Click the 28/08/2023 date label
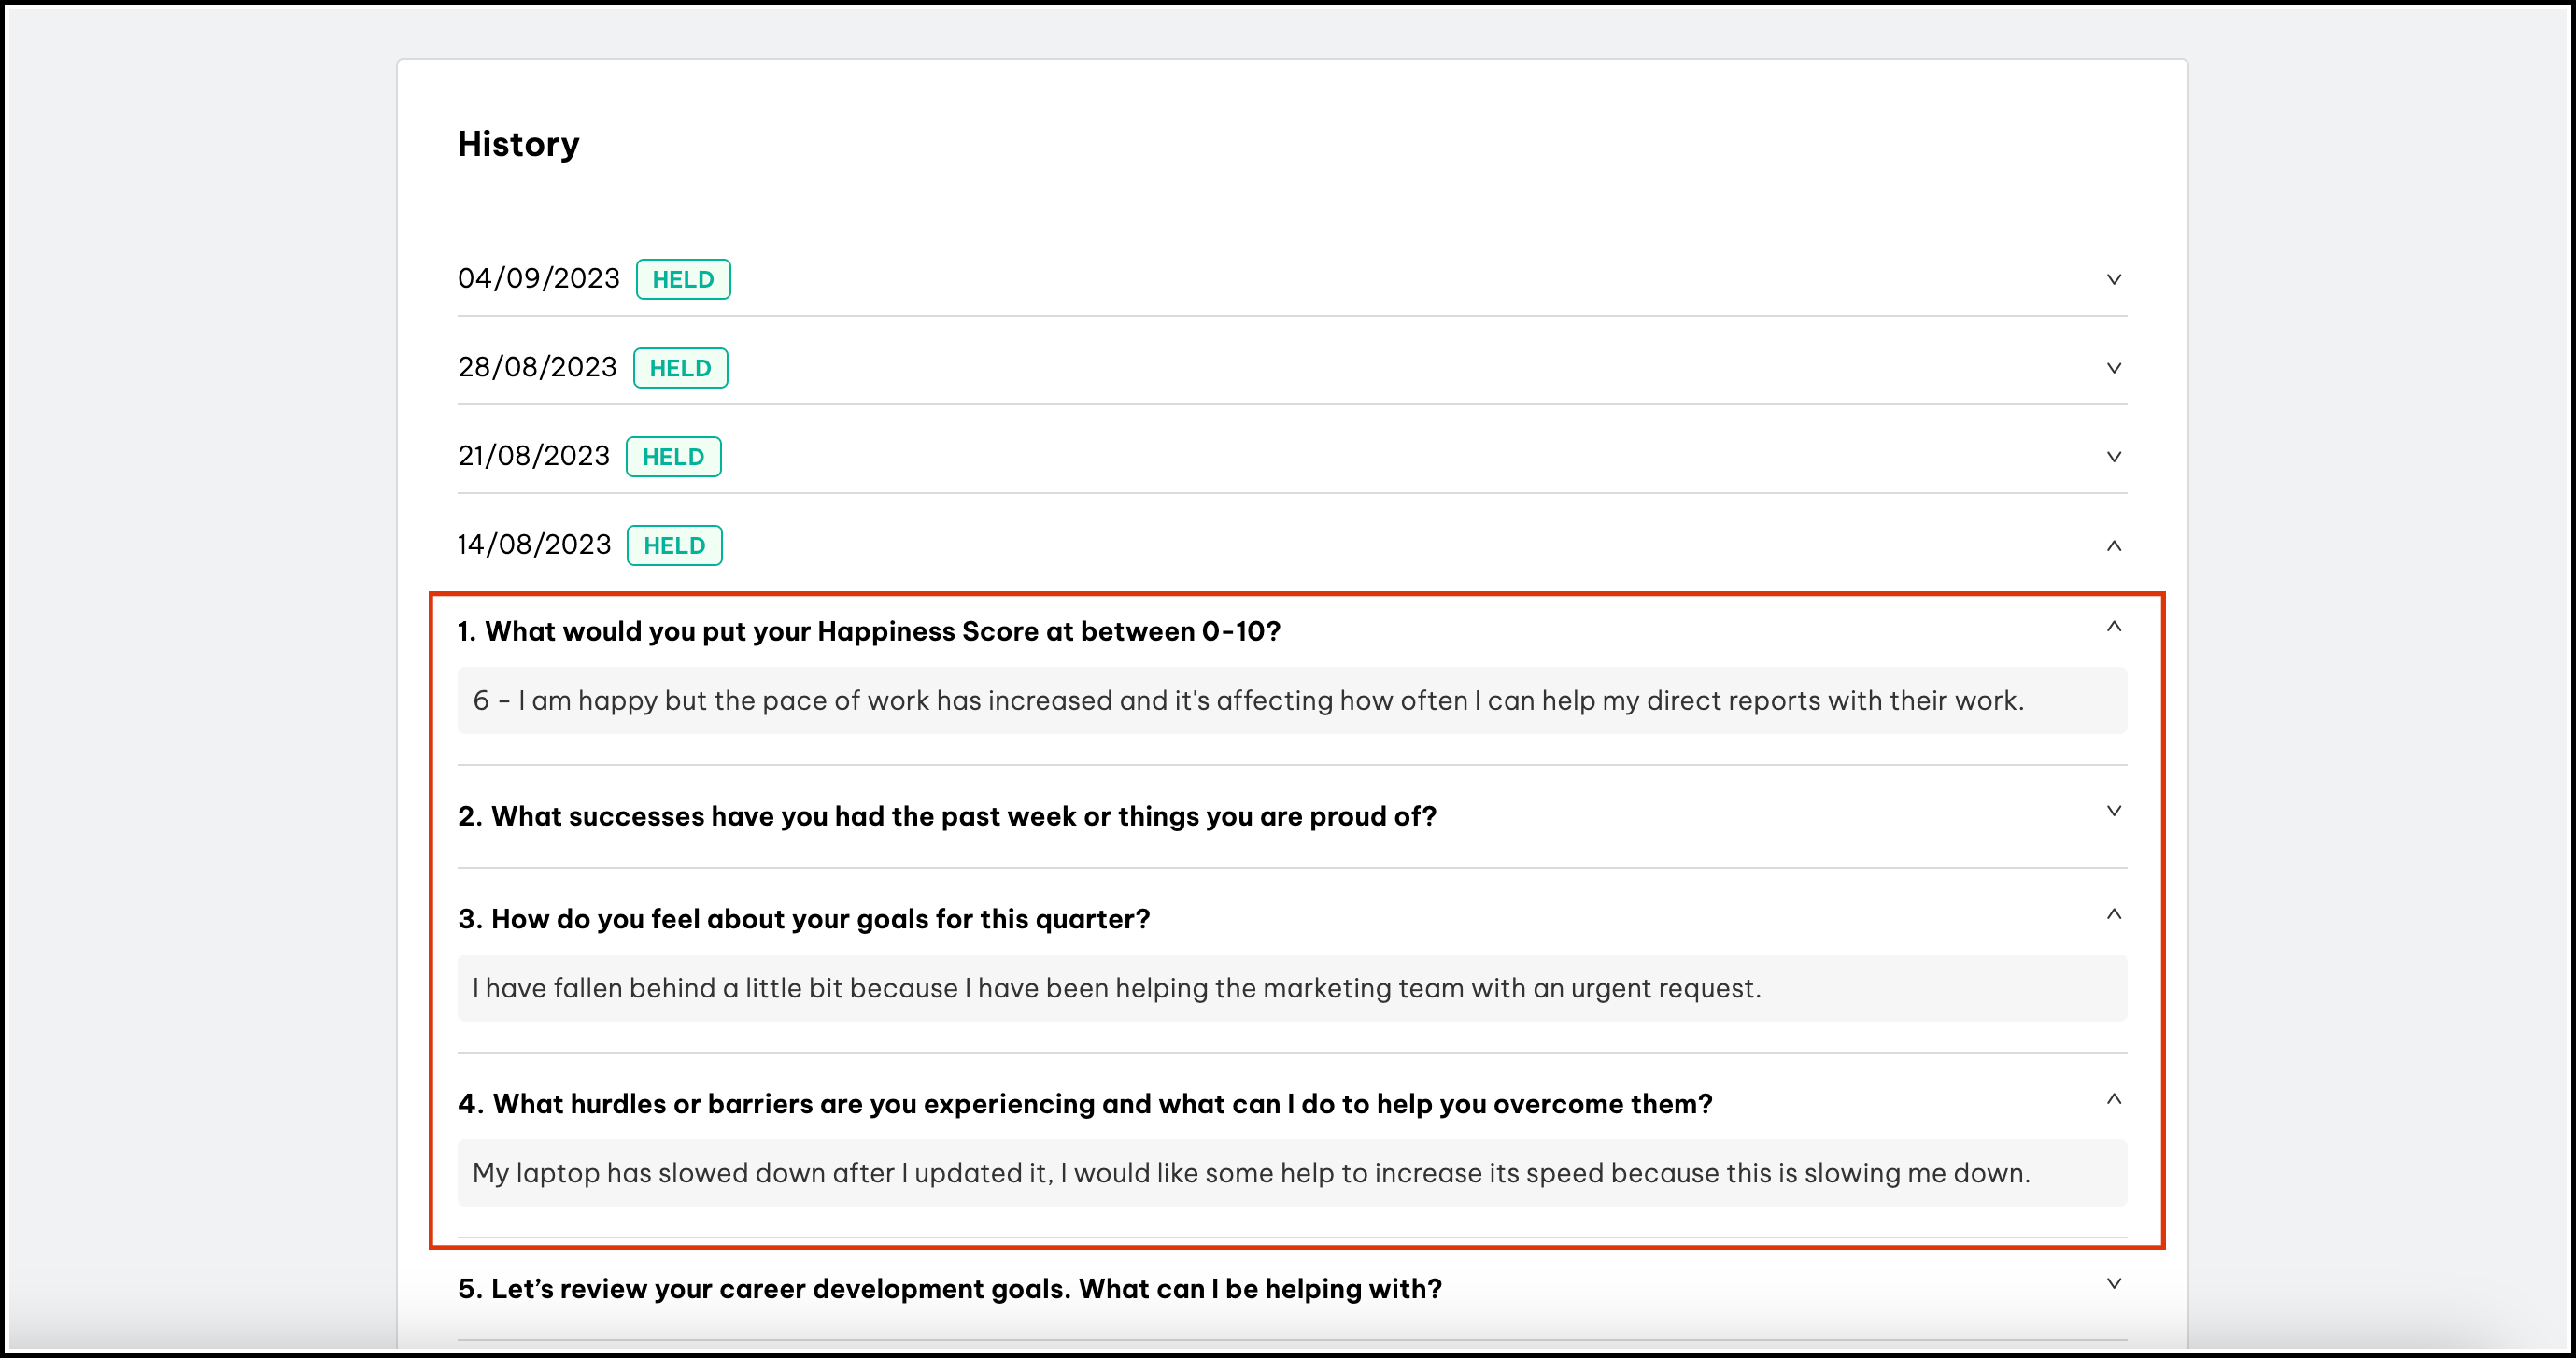Image resolution: width=2576 pixels, height=1358 pixels. pos(537,368)
